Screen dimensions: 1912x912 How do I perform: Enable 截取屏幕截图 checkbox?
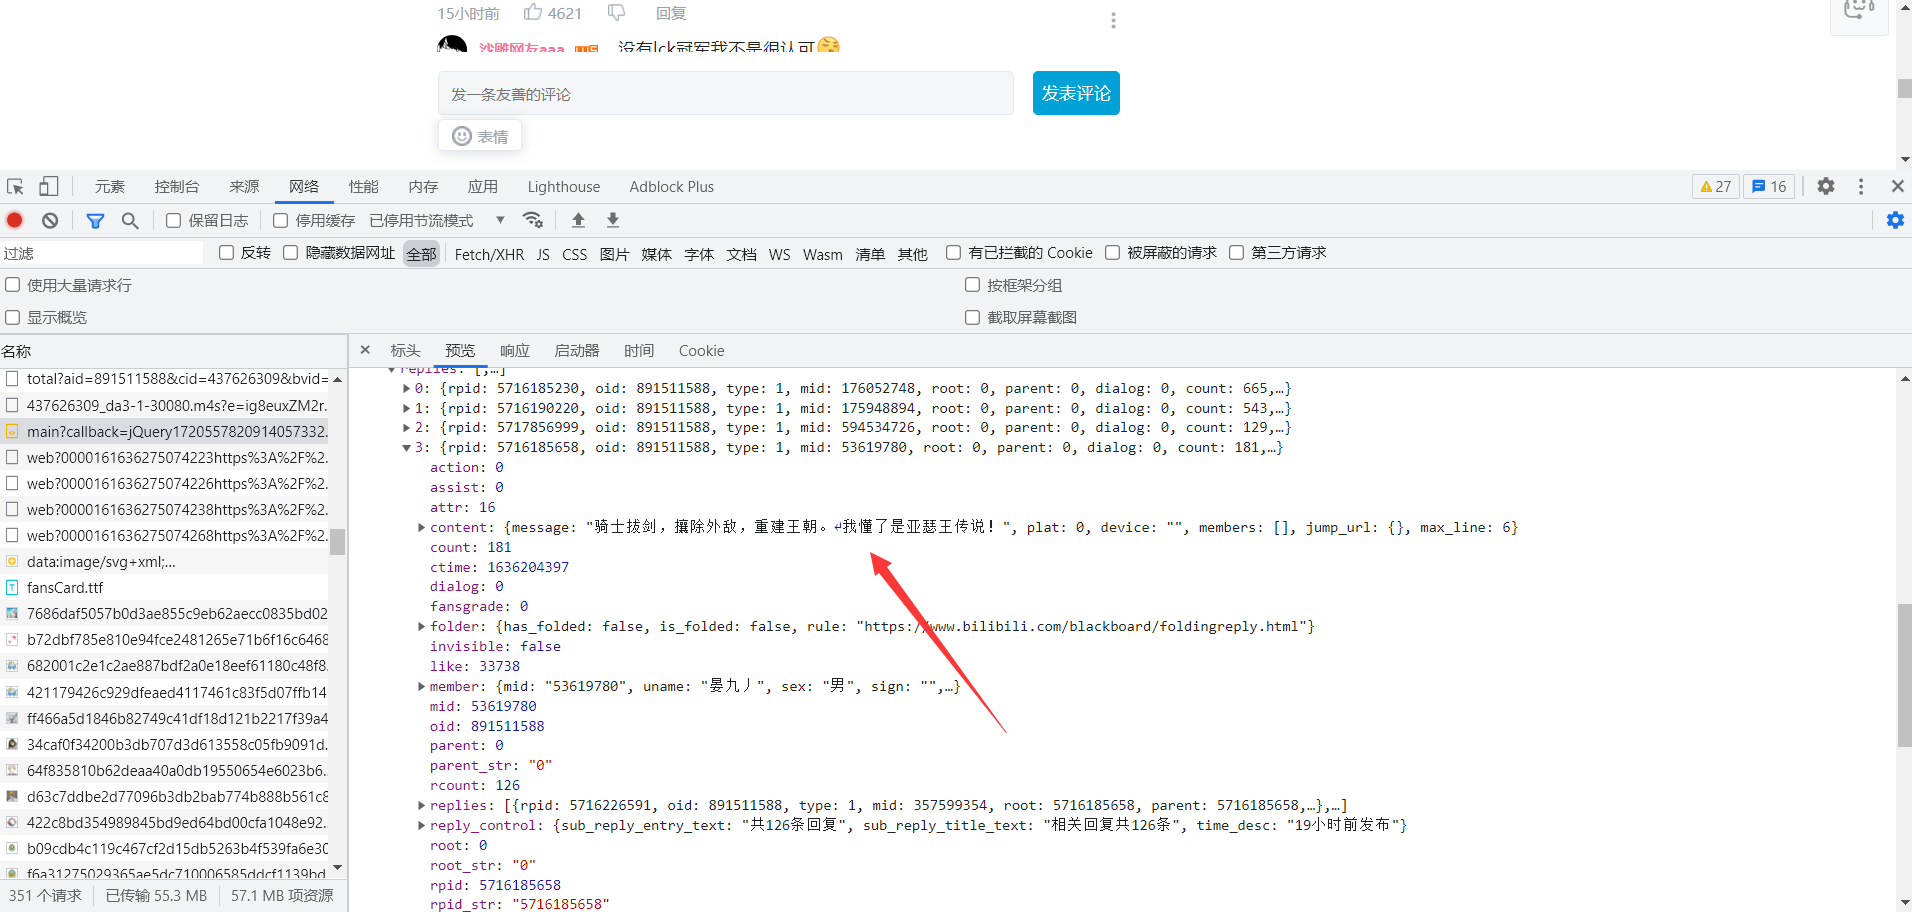click(x=972, y=317)
